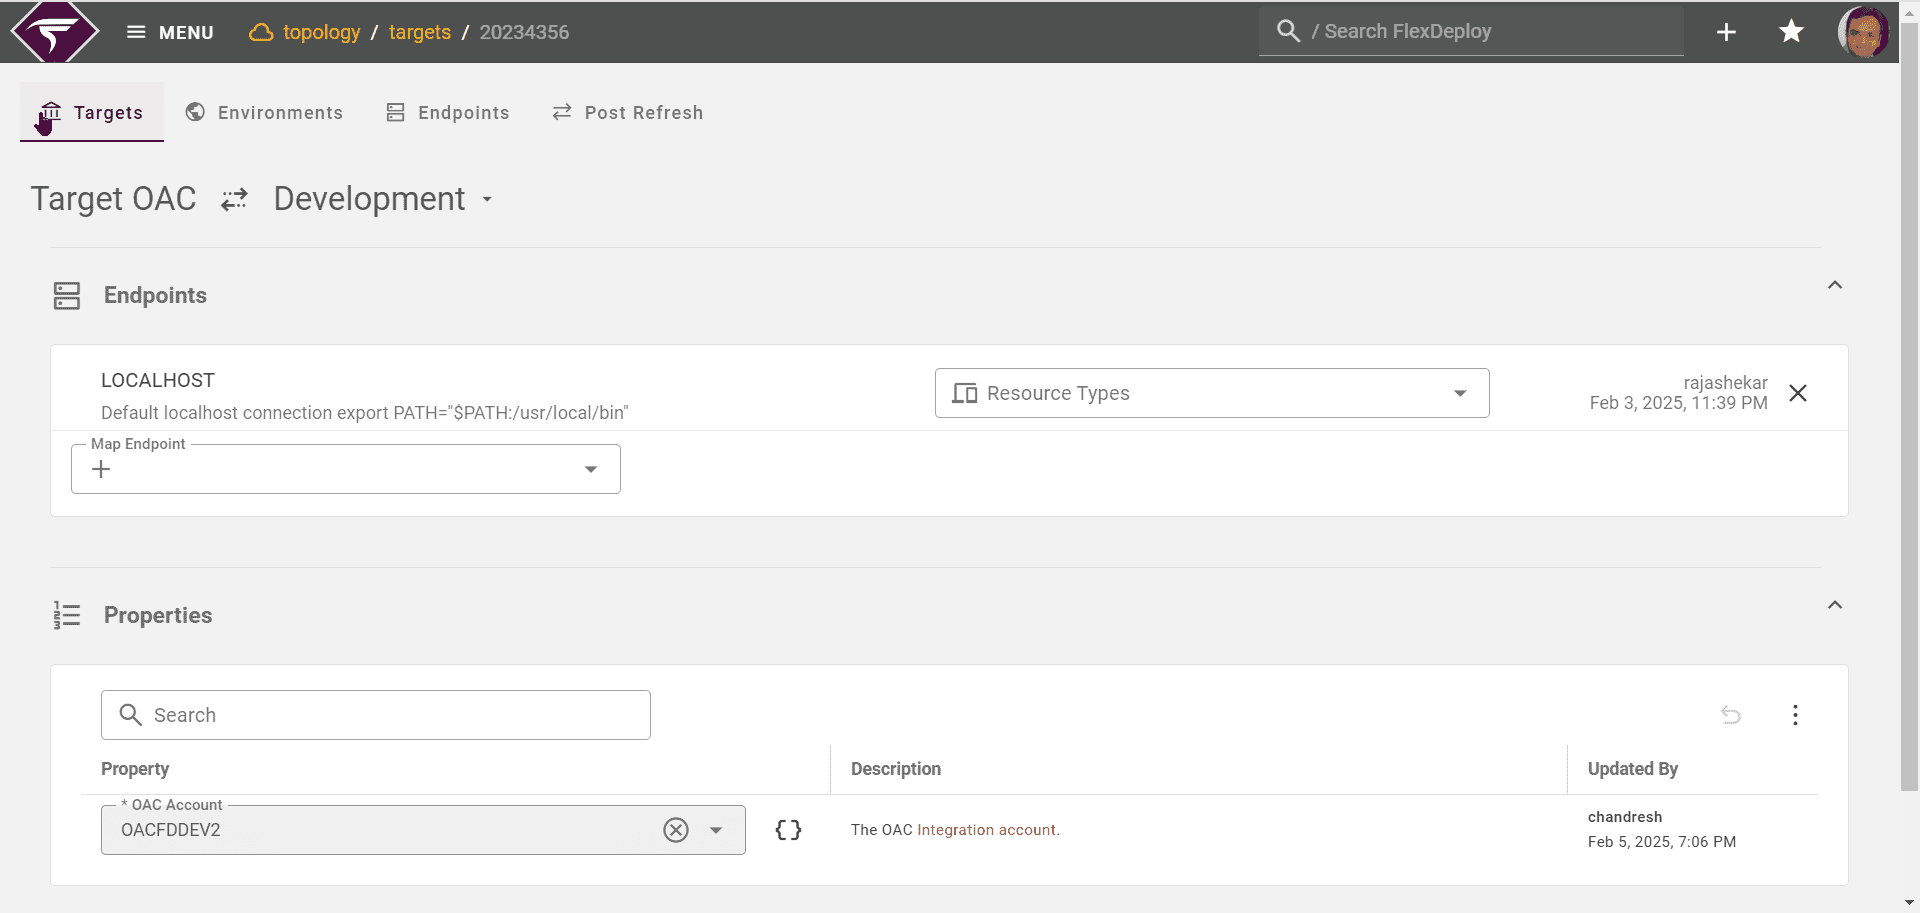The image size is (1920, 913).
Task: Click the 20234356 breadcrumb ID
Action: tap(524, 32)
